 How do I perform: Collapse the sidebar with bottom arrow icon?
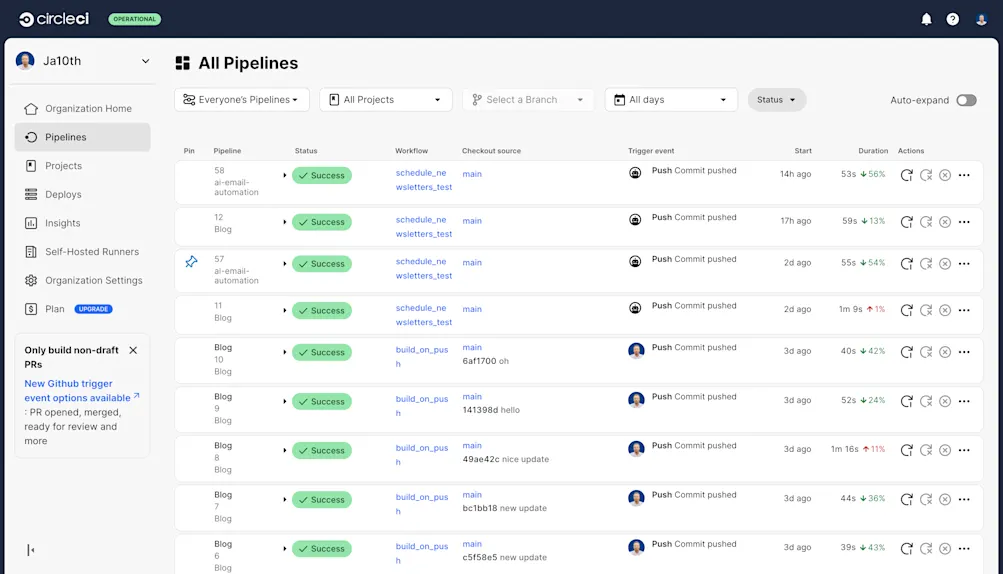(31, 550)
